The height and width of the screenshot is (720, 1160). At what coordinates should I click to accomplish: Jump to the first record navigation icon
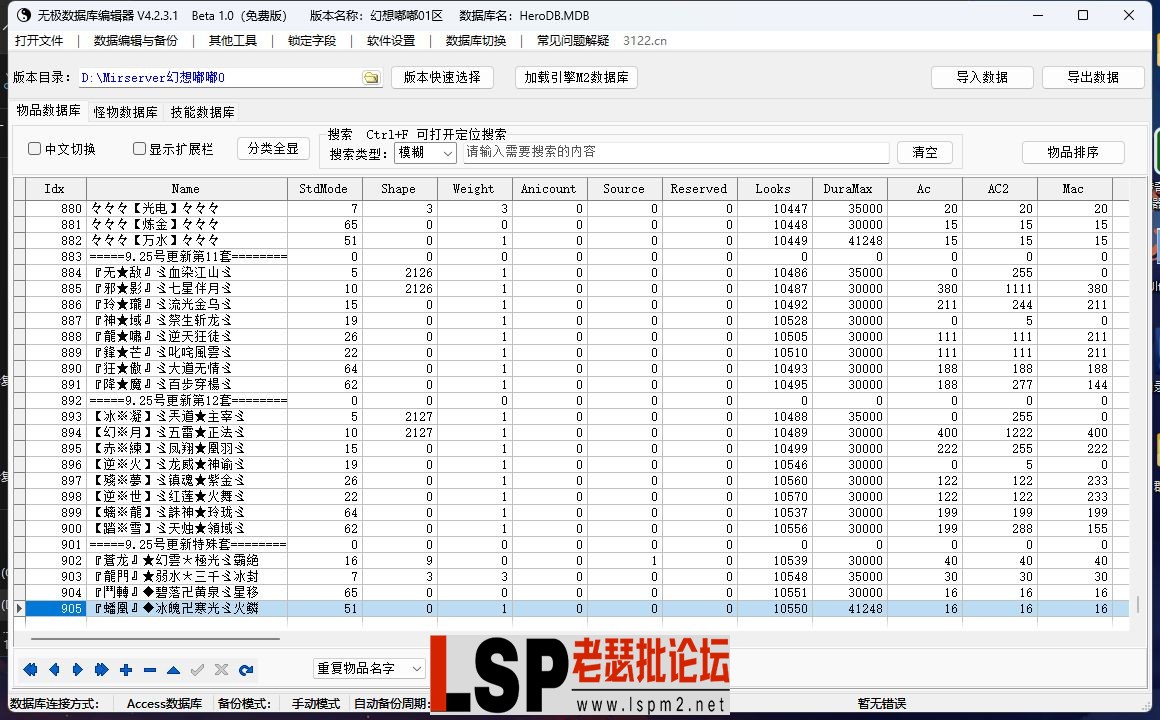[x=30, y=670]
